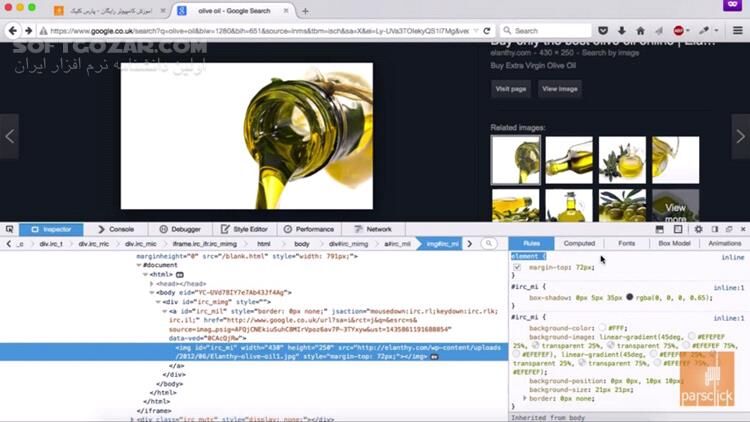The width and height of the screenshot is (750, 422).
Task: Open a new browser tab
Action: (305, 11)
